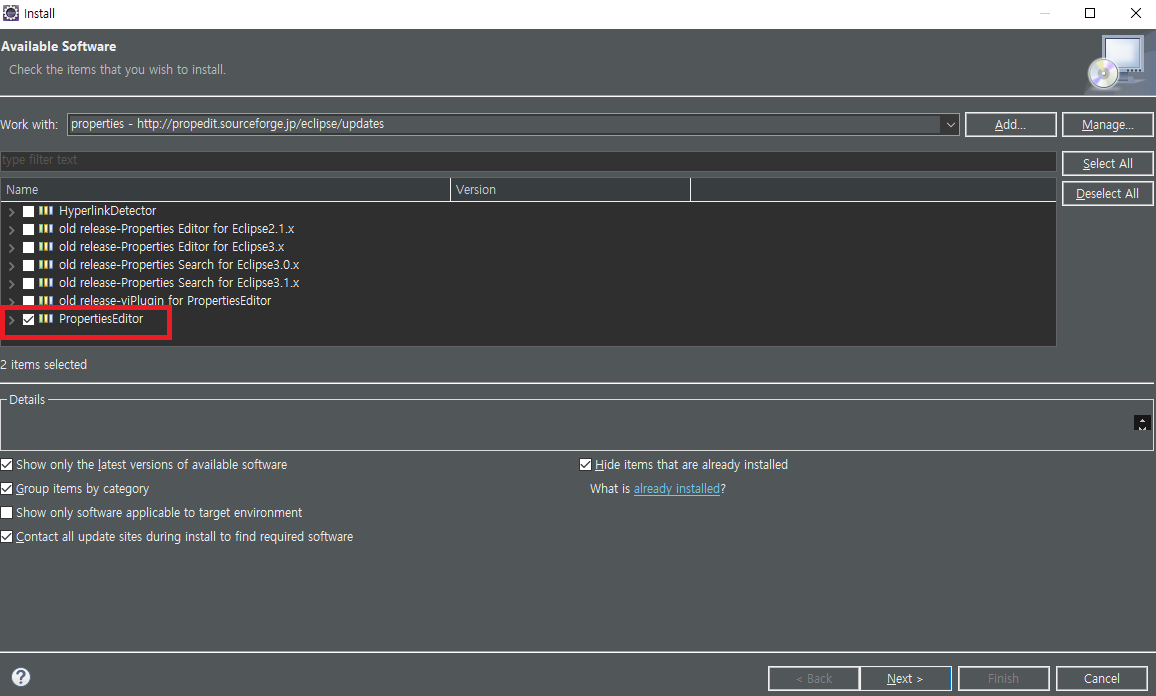Toggle Hide items that are already installed

(x=585, y=464)
